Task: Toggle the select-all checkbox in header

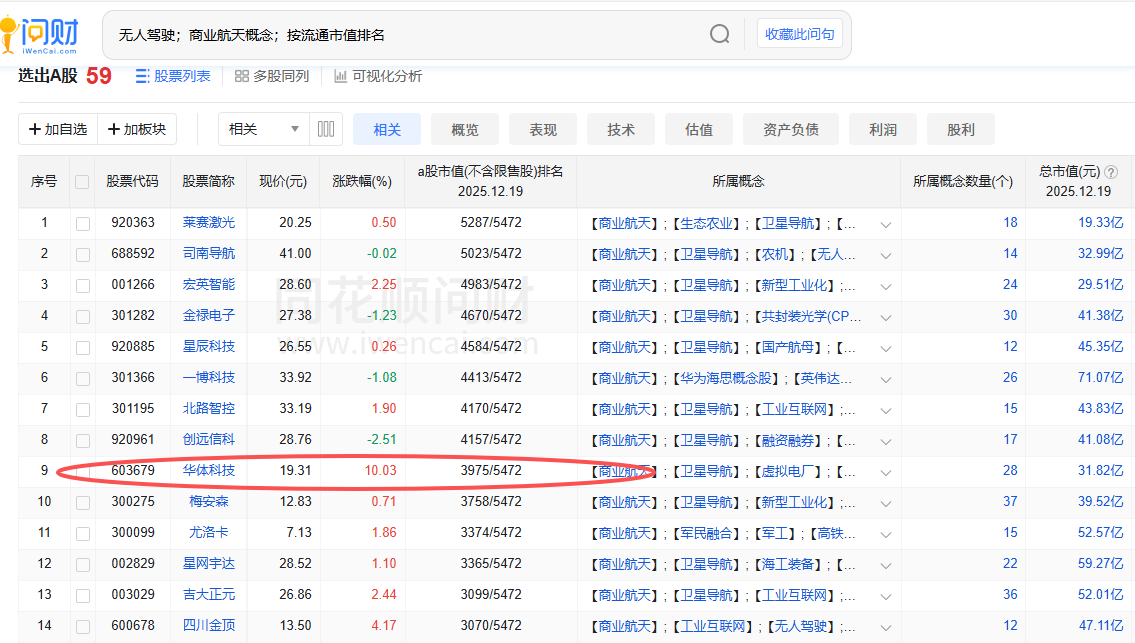Action: tap(83, 182)
